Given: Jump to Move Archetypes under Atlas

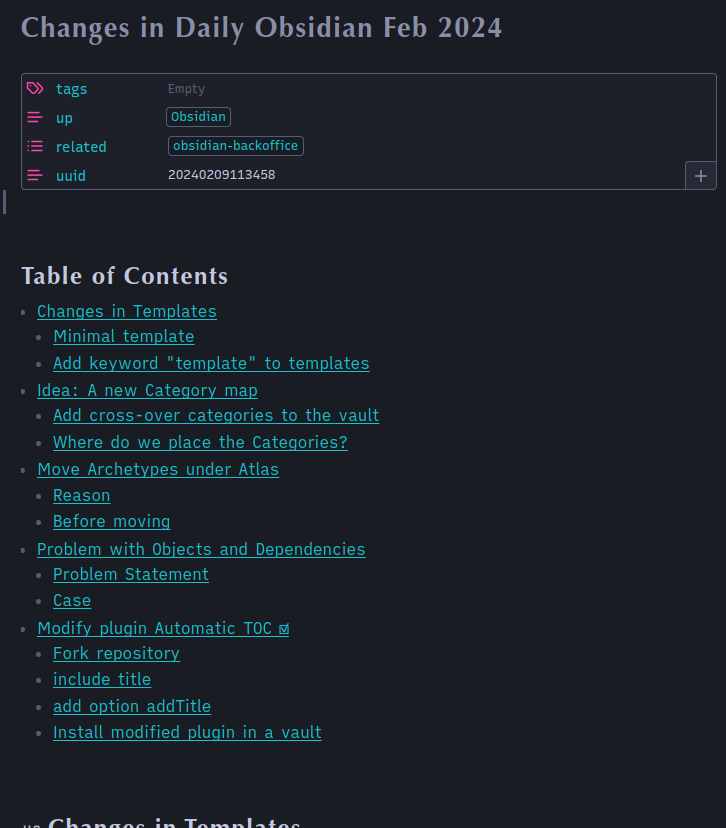Looking at the screenshot, I should click(x=158, y=469).
